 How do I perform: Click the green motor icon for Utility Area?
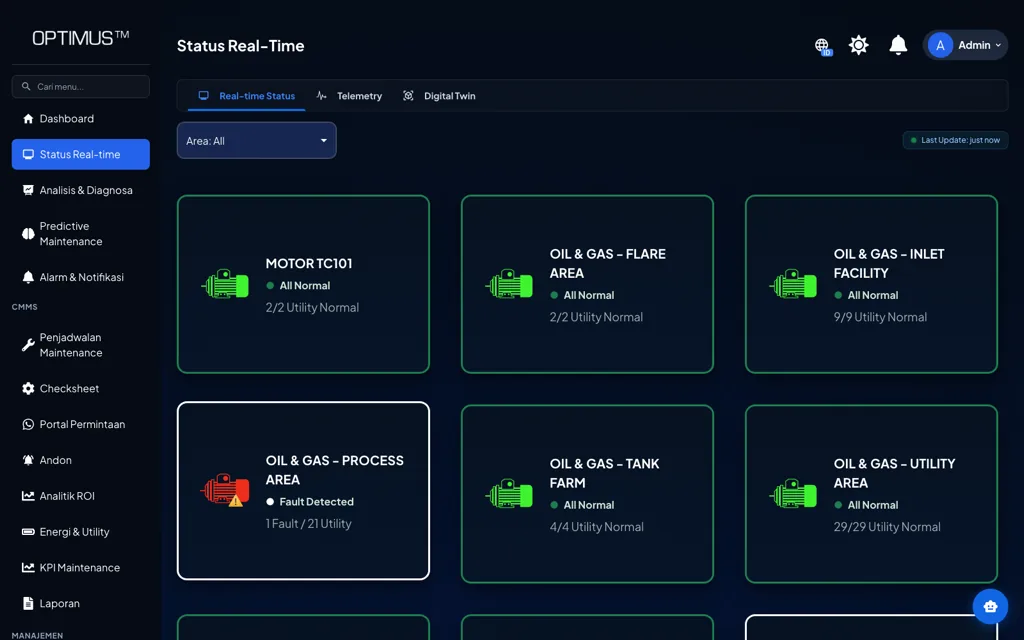[x=793, y=494]
